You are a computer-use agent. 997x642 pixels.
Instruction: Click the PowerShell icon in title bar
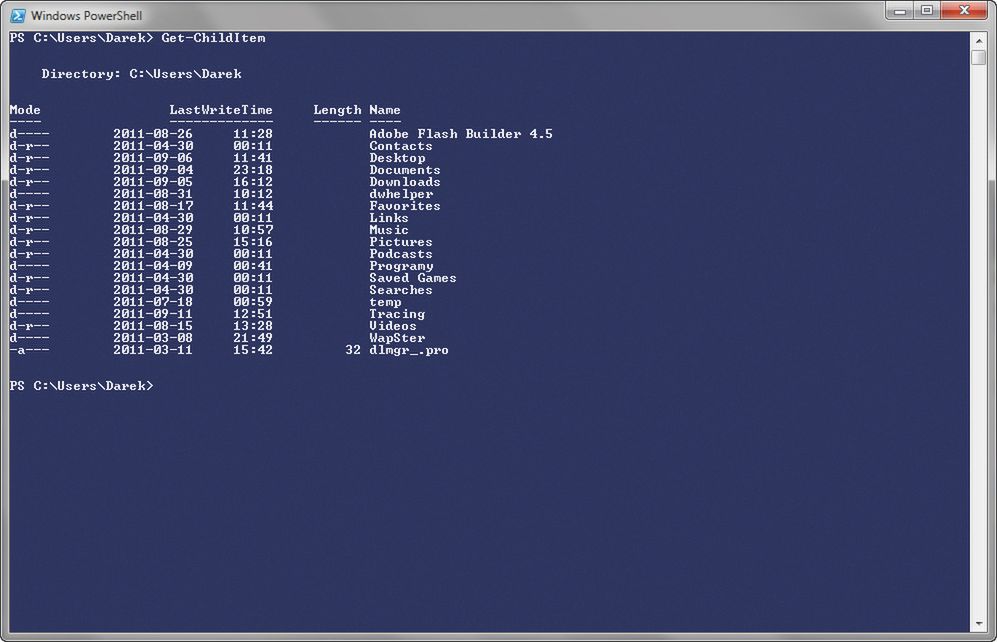click(18, 15)
